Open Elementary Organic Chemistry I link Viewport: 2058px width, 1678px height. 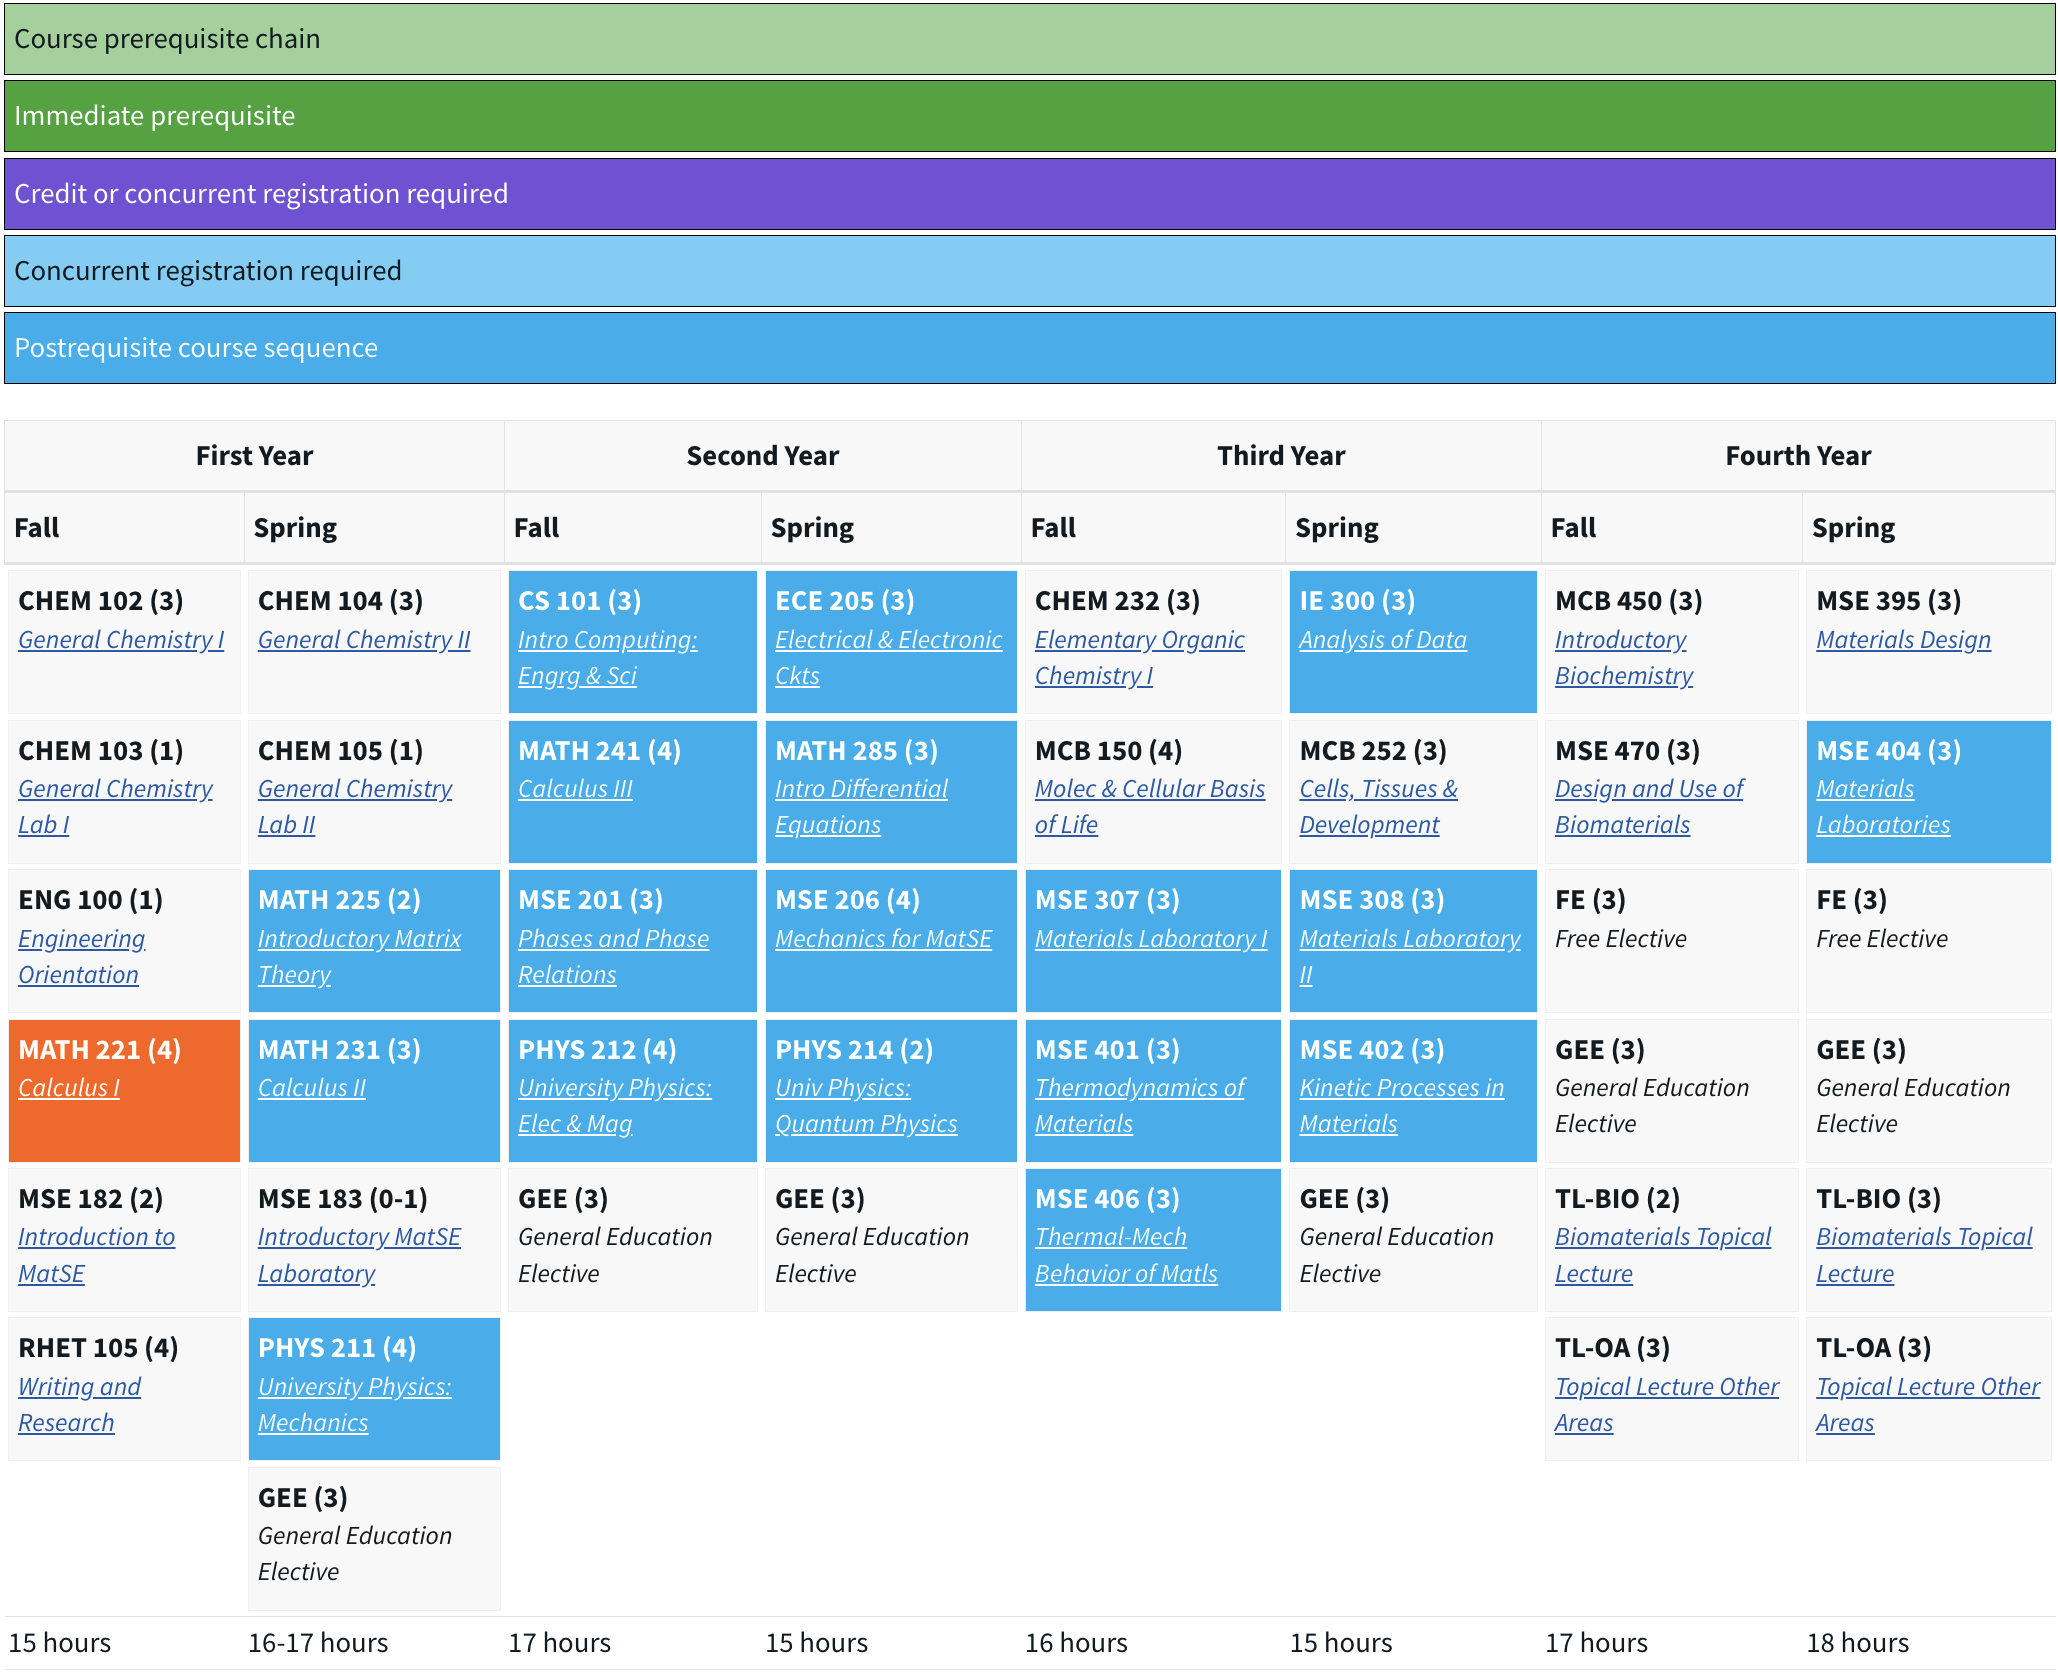pyautogui.click(x=1139, y=658)
